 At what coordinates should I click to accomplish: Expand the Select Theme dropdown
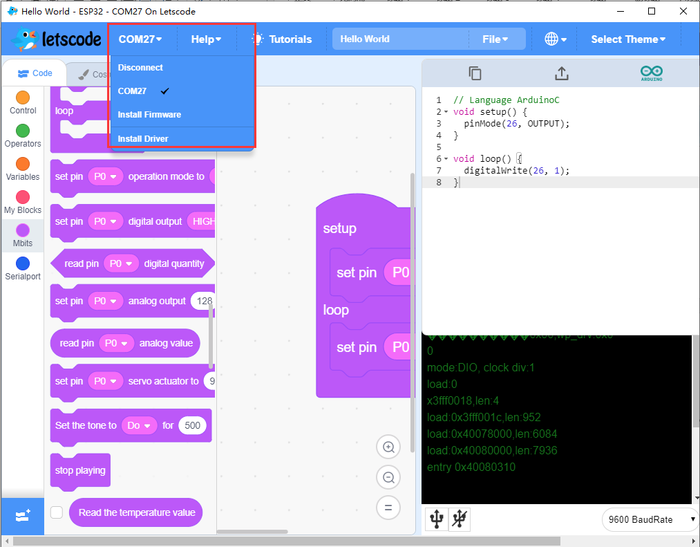click(628, 40)
